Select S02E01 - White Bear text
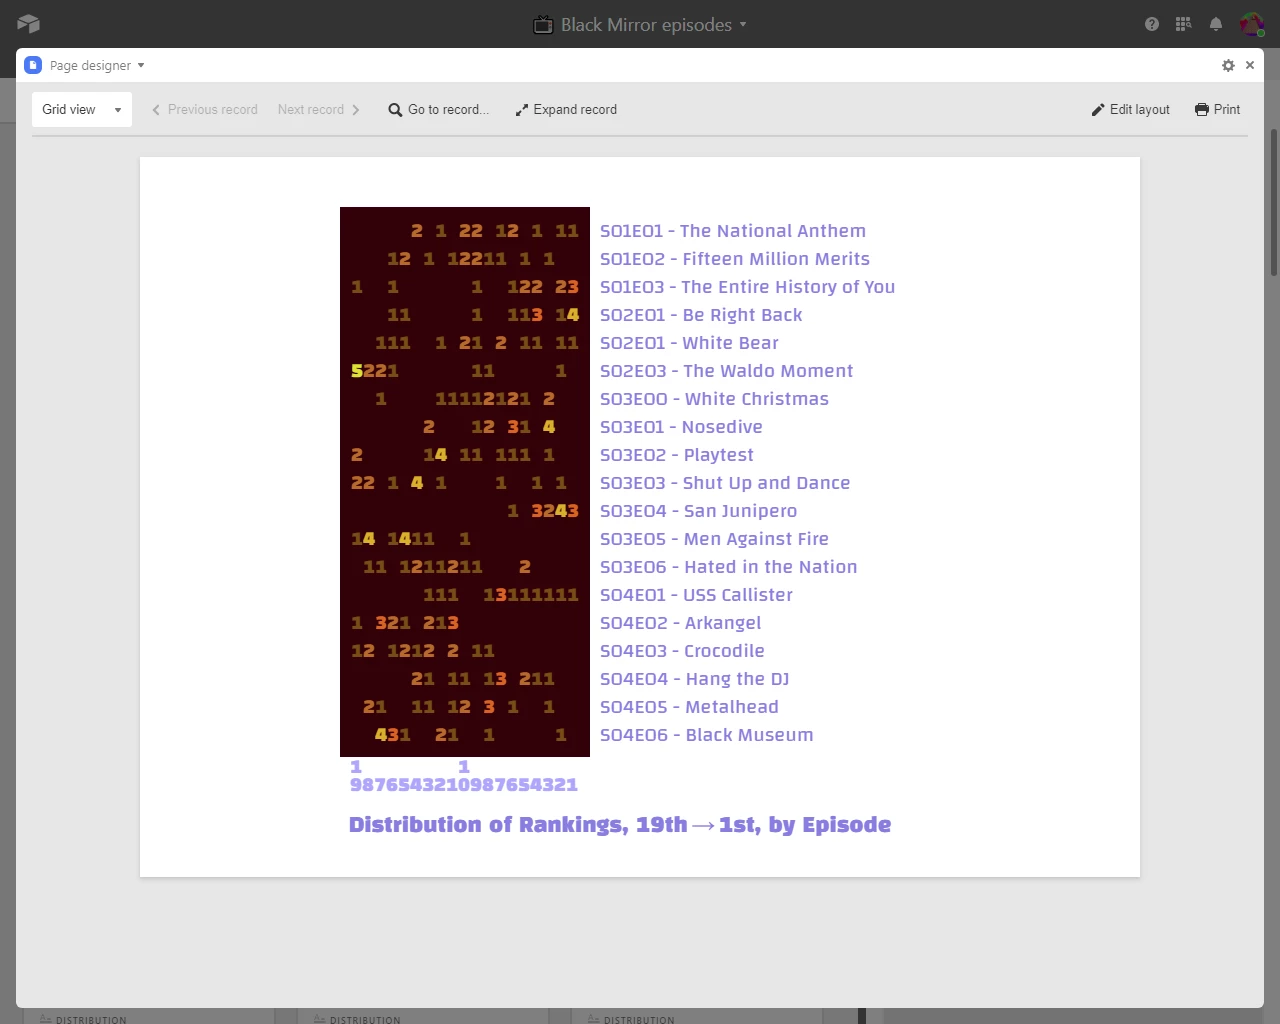The height and width of the screenshot is (1024, 1280). [690, 343]
